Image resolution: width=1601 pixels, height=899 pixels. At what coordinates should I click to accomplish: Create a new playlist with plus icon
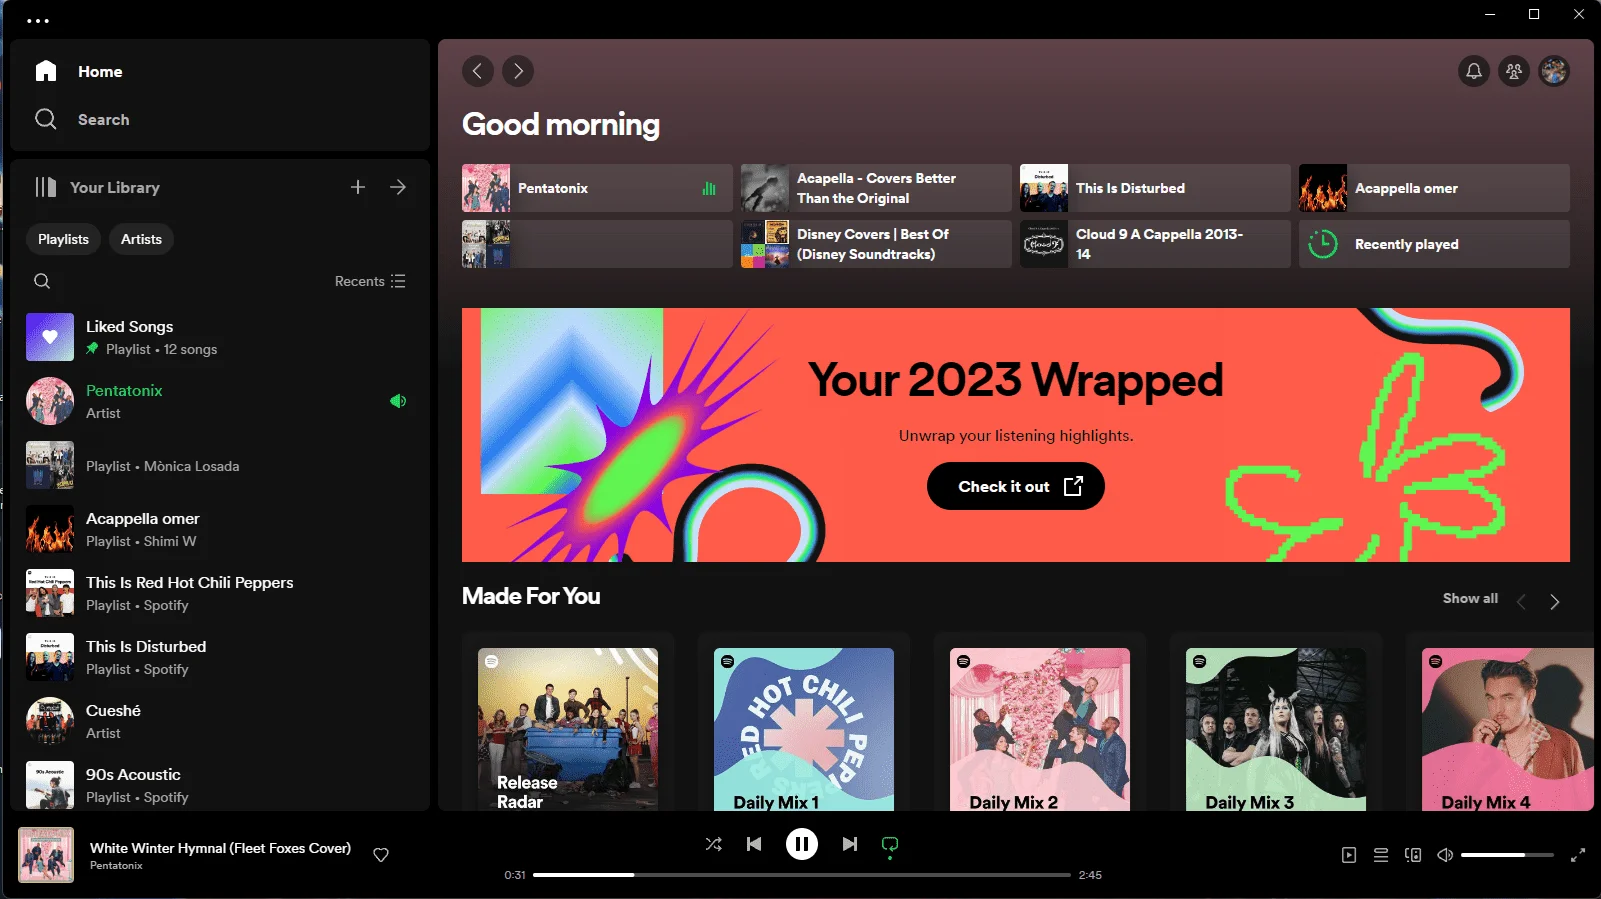pos(358,187)
